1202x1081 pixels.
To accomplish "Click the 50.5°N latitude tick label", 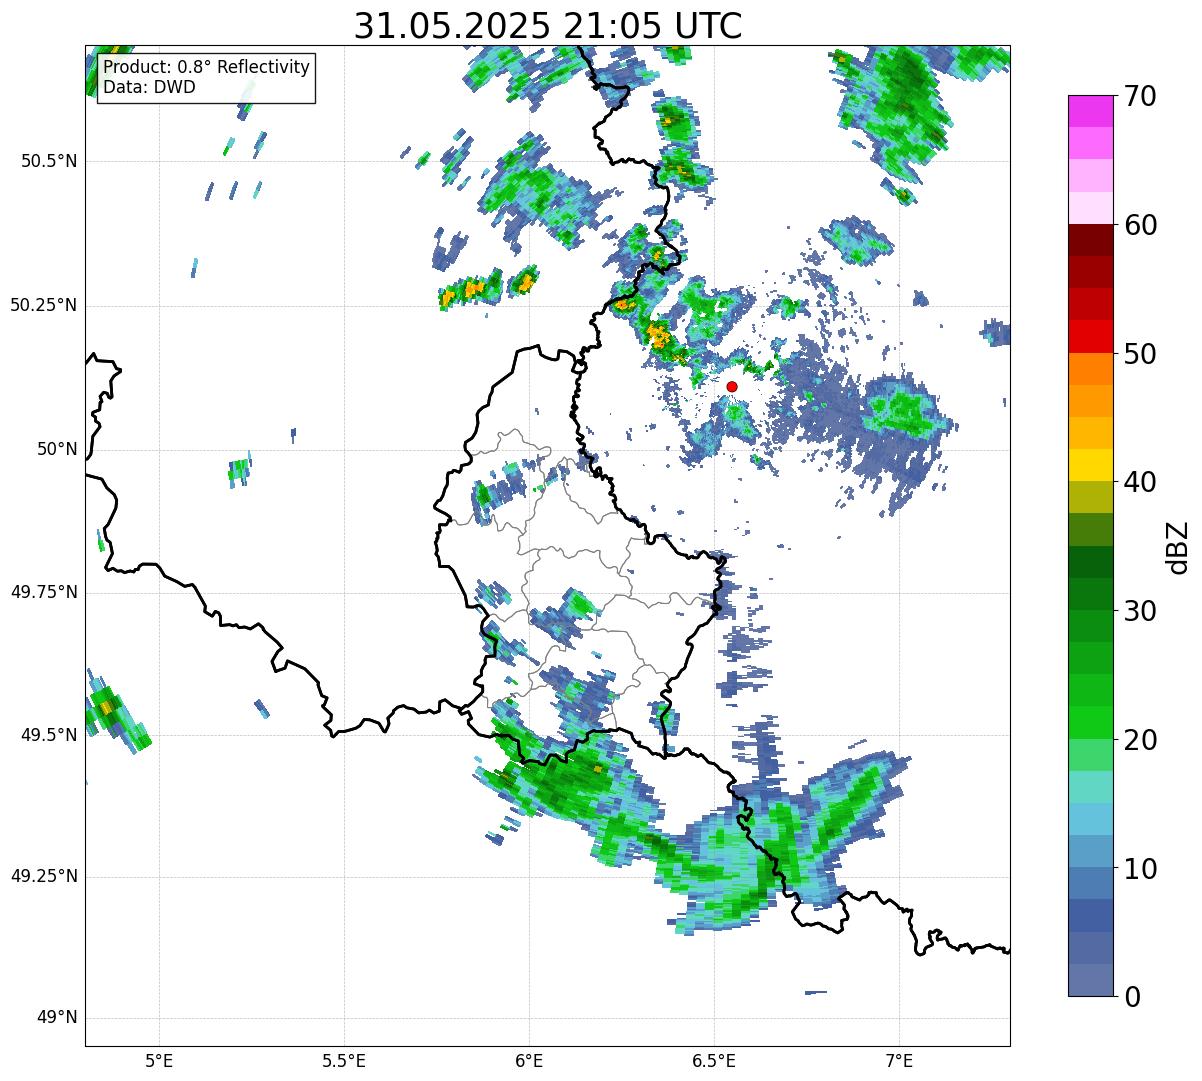I will [49, 161].
